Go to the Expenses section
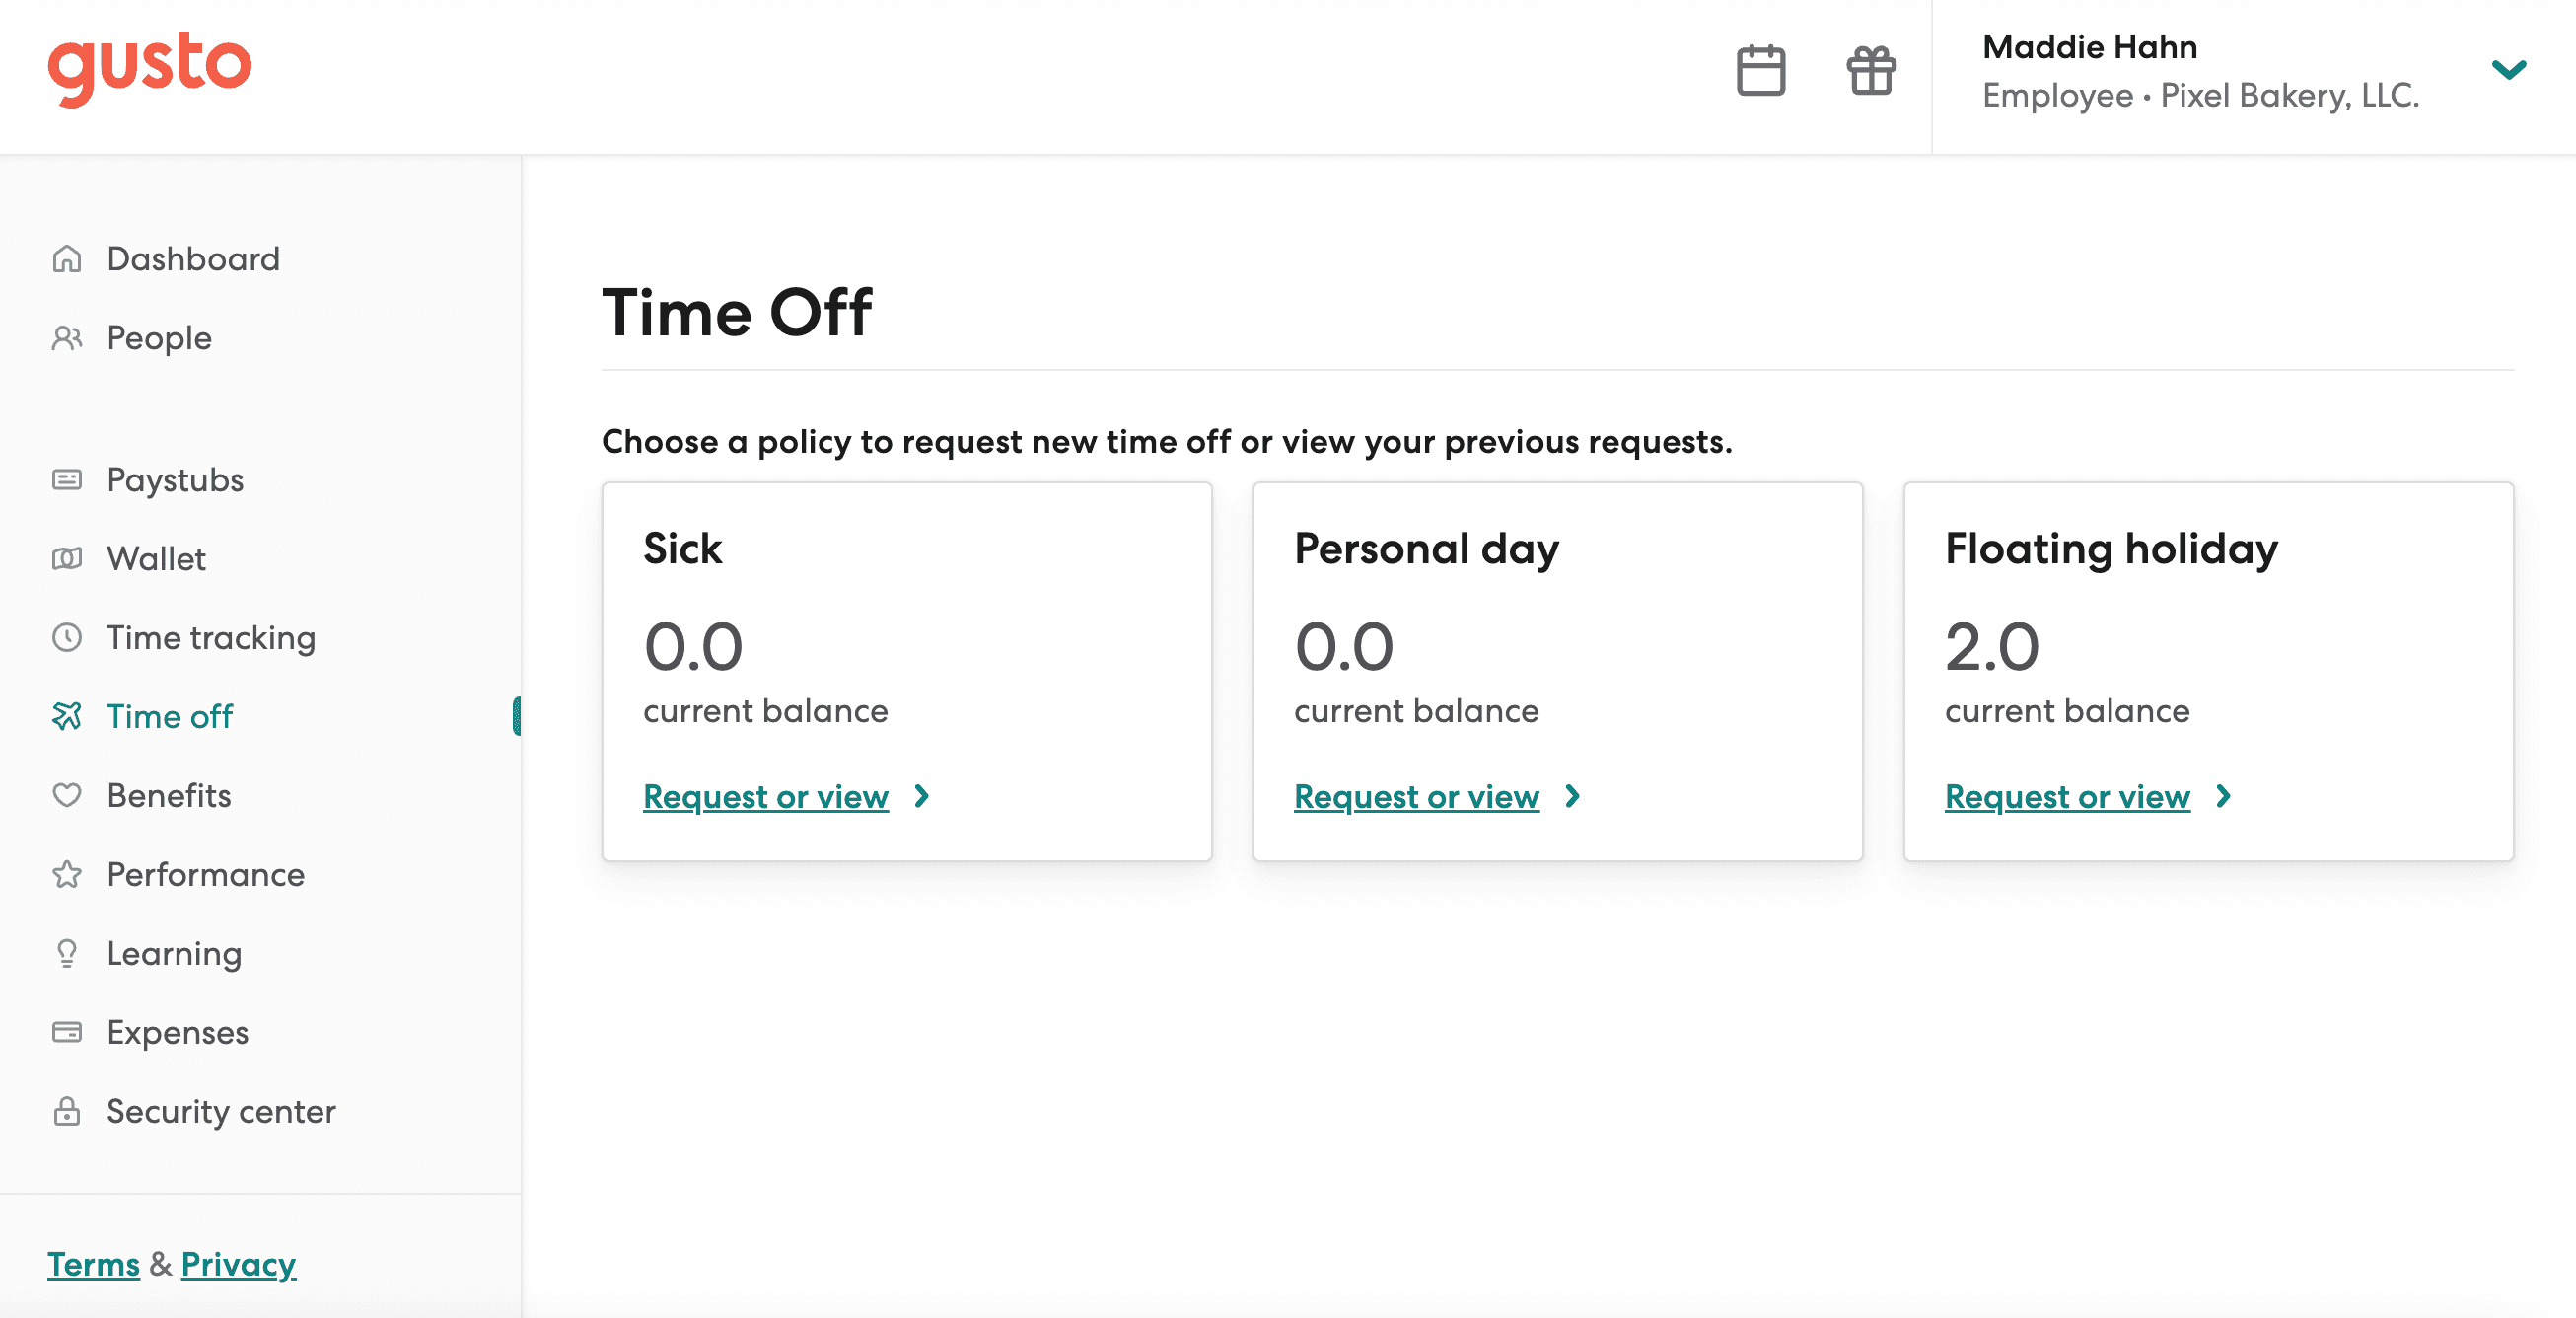Viewport: 2576px width, 1318px height. [x=177, y=1032]
